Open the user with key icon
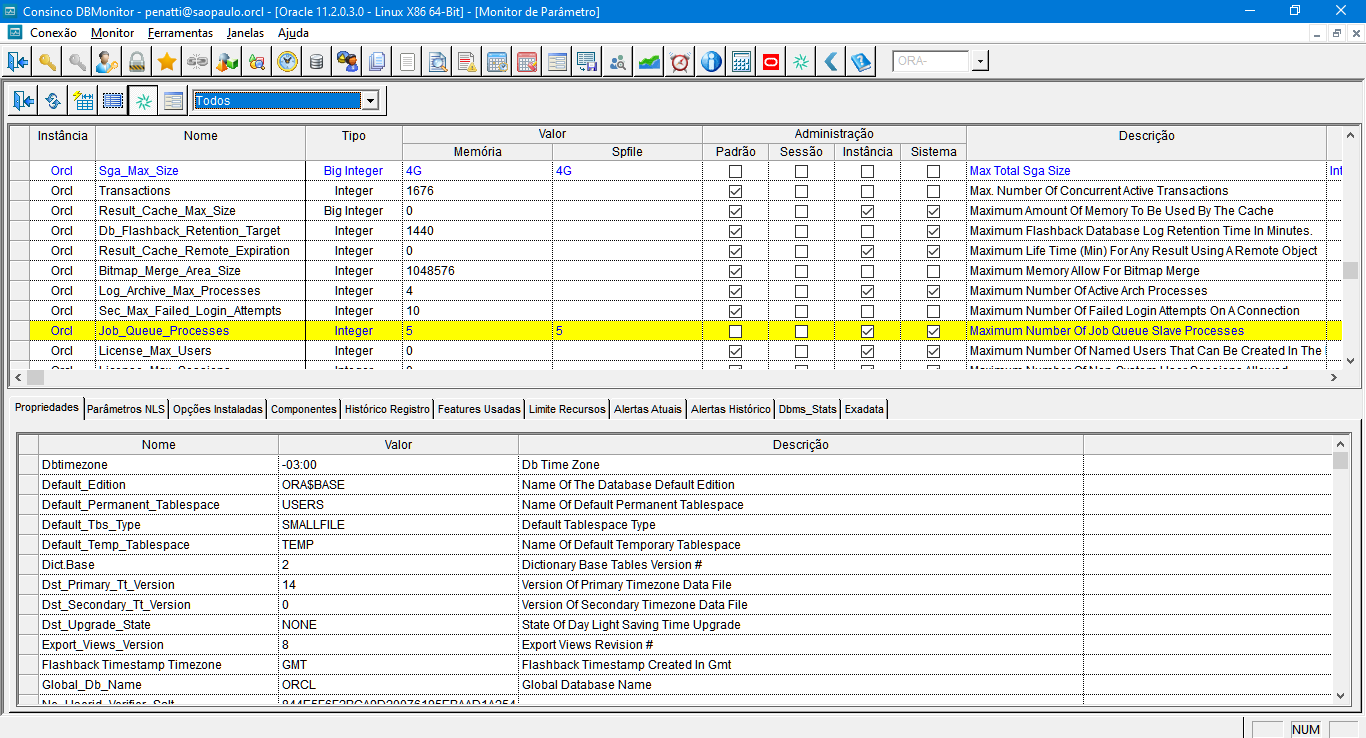The height and width of the screenshot is (738, 1366). click(x=107, y=62)
